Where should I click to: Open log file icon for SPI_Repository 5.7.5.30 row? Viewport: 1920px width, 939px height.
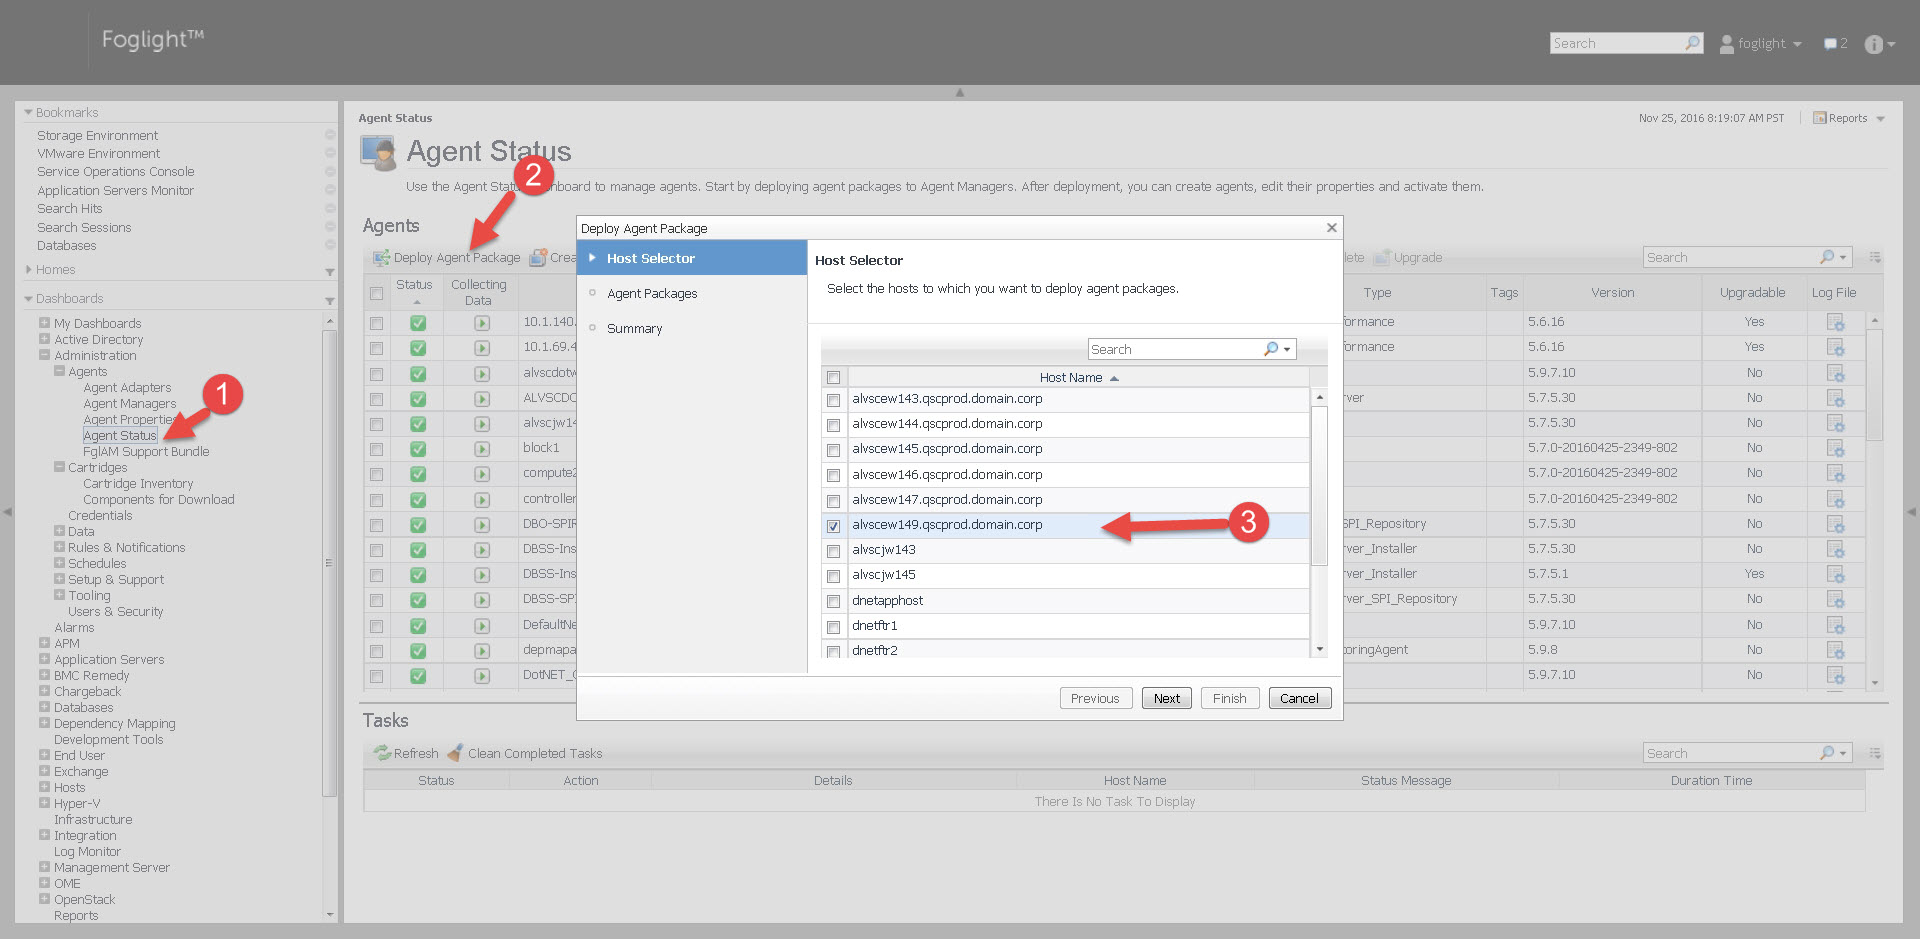(x=1835, y=524)
